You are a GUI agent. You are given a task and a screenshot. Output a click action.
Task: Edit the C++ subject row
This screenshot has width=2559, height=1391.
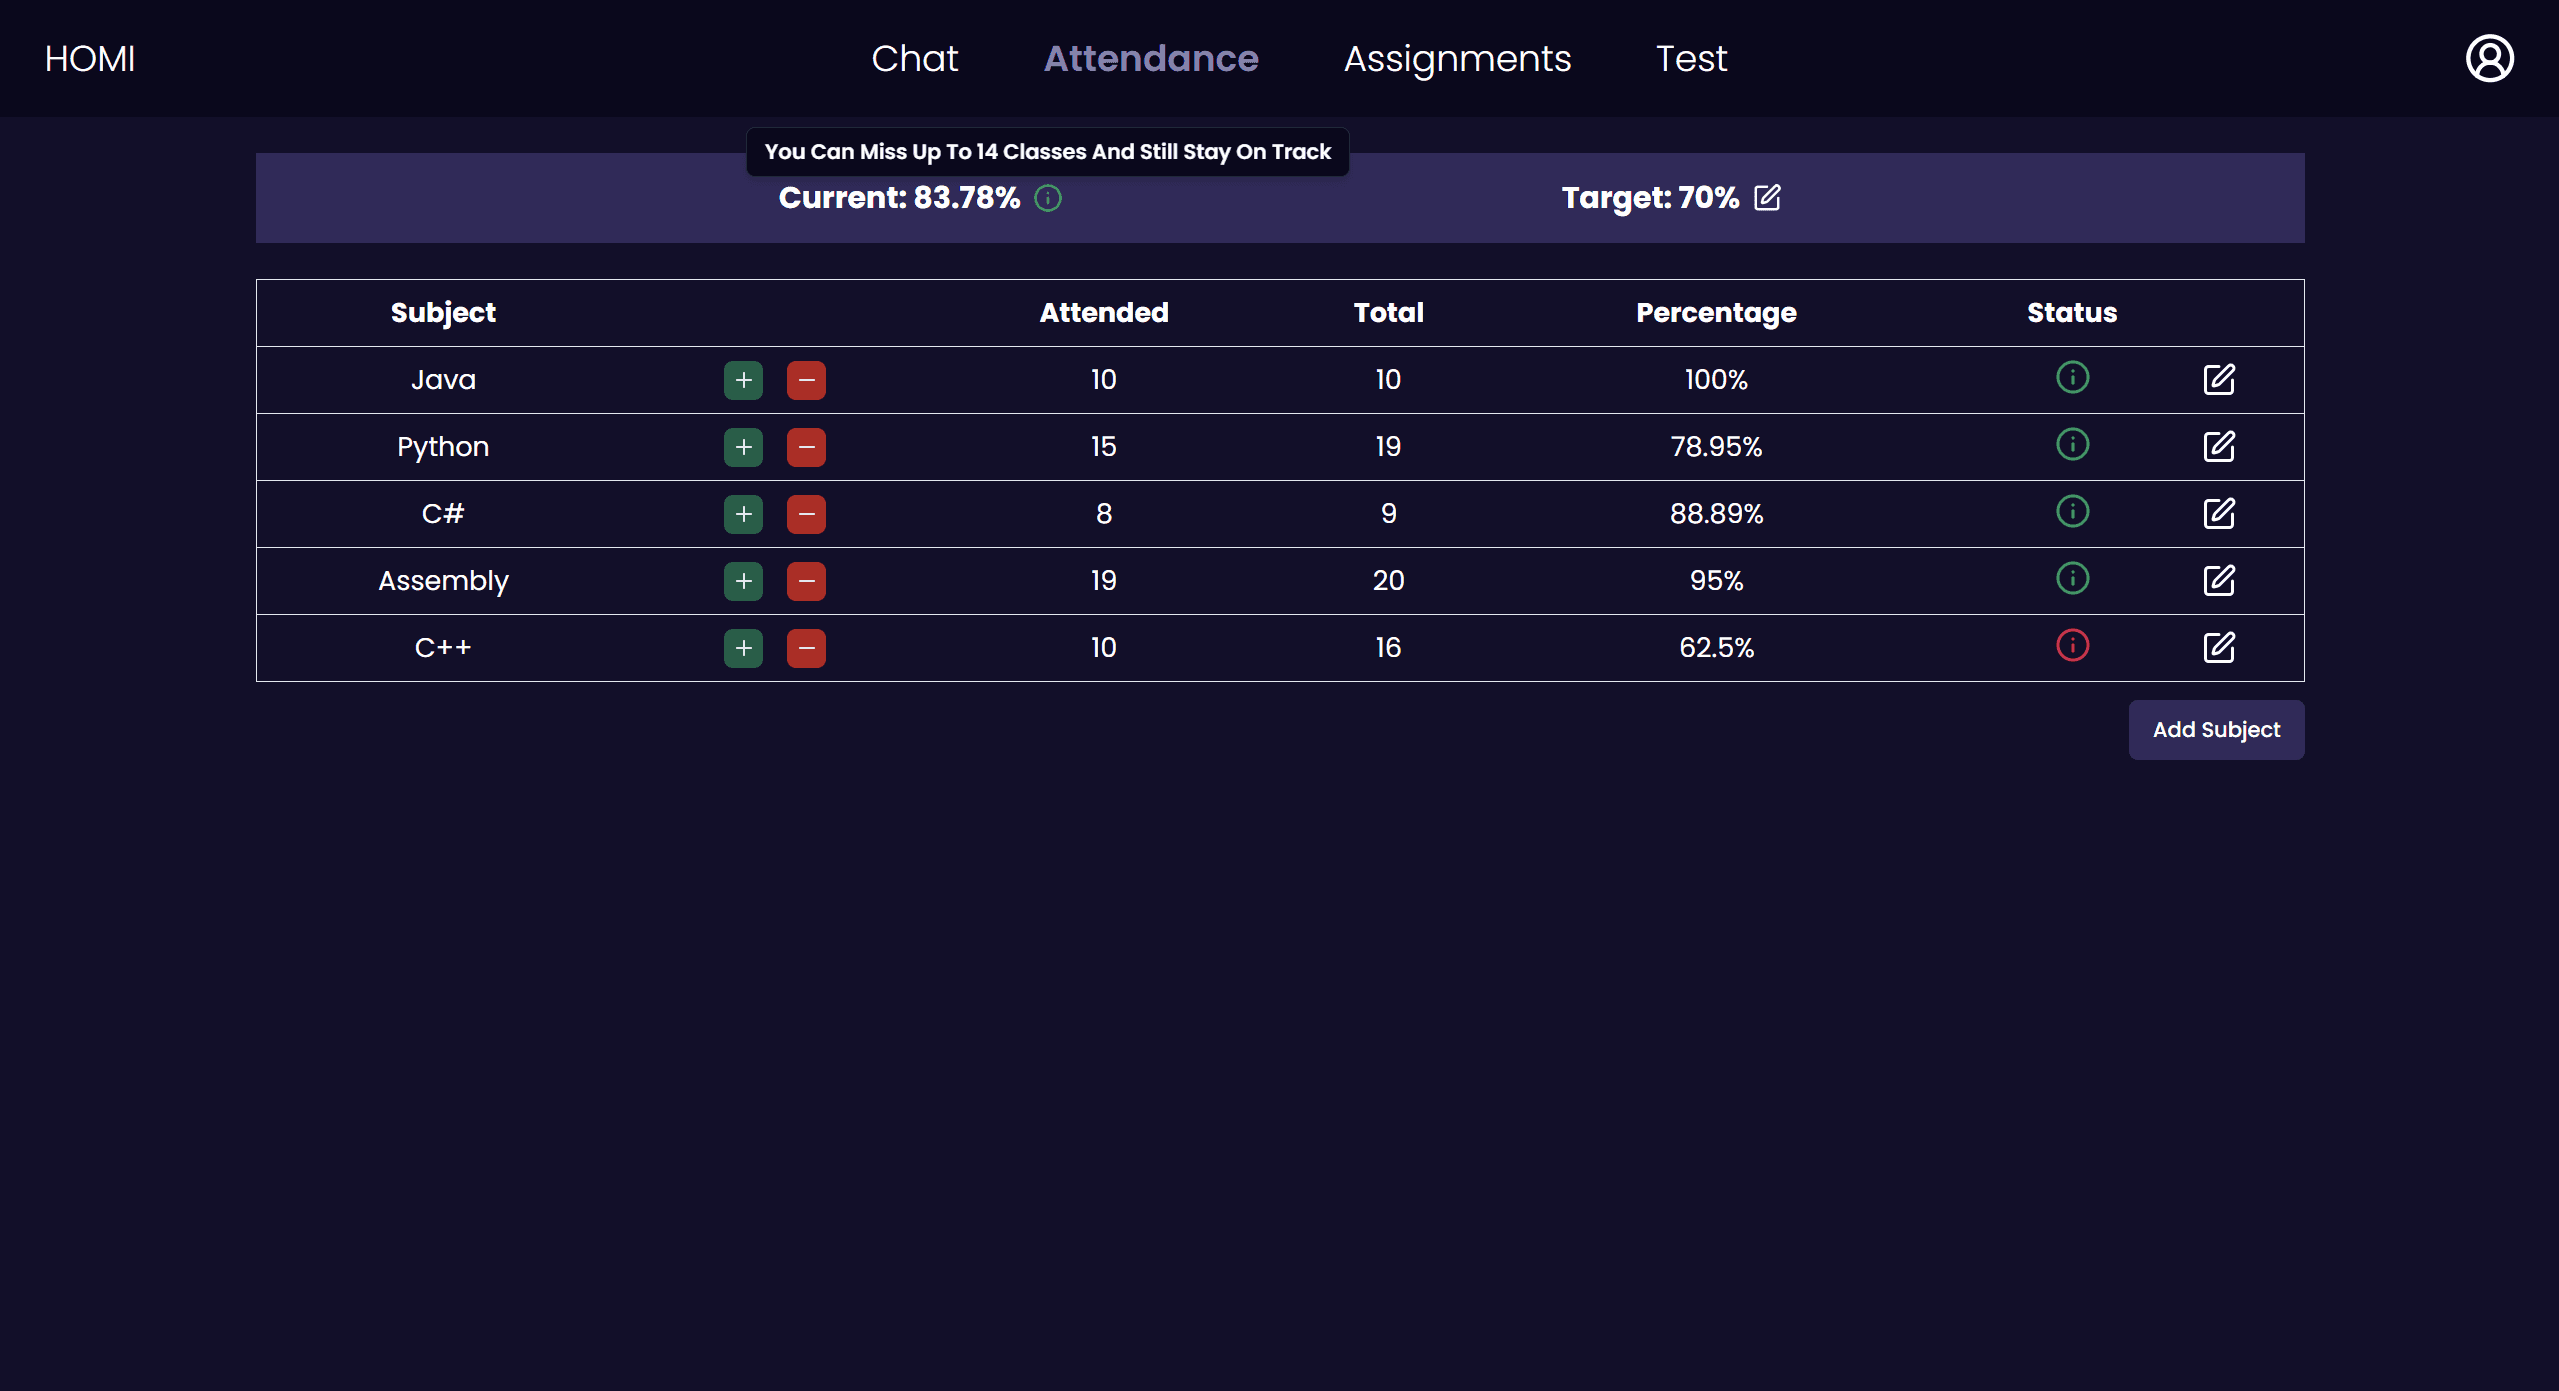tap(2219, 647)
